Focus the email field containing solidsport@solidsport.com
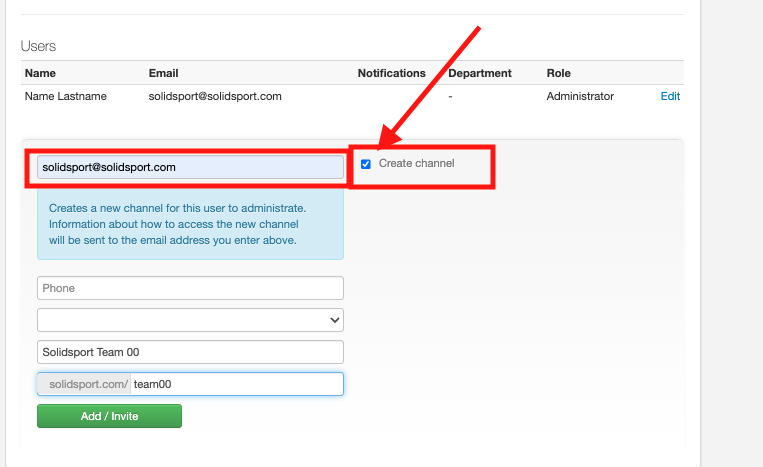763x467 pixels. coord(190,167)
